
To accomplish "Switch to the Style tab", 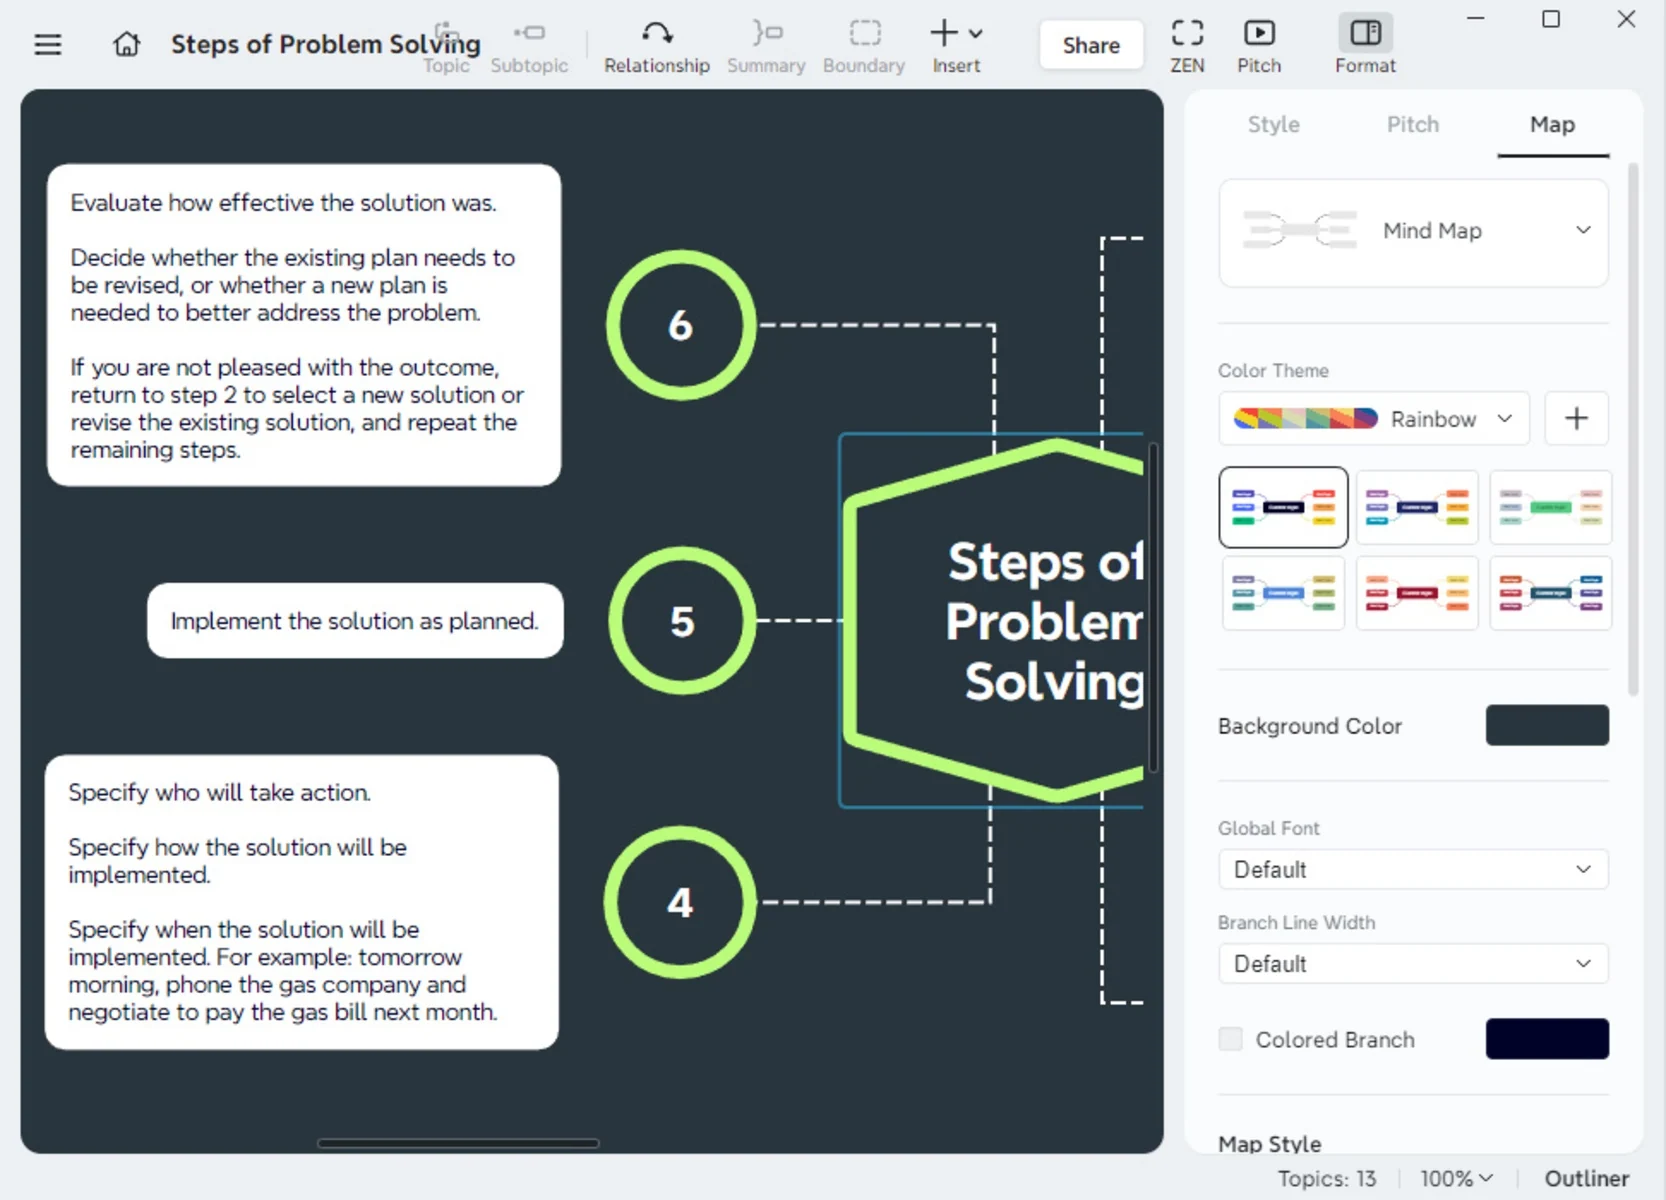I will [x=1273, y=125].
